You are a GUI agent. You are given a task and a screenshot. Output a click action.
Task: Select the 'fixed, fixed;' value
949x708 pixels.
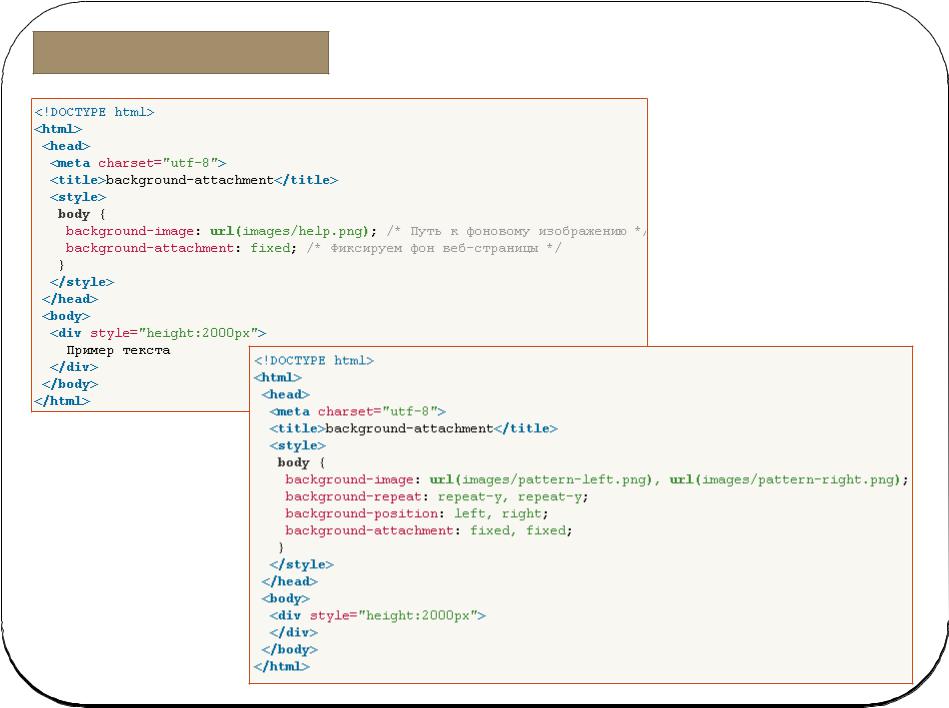[x=521, y=531]
